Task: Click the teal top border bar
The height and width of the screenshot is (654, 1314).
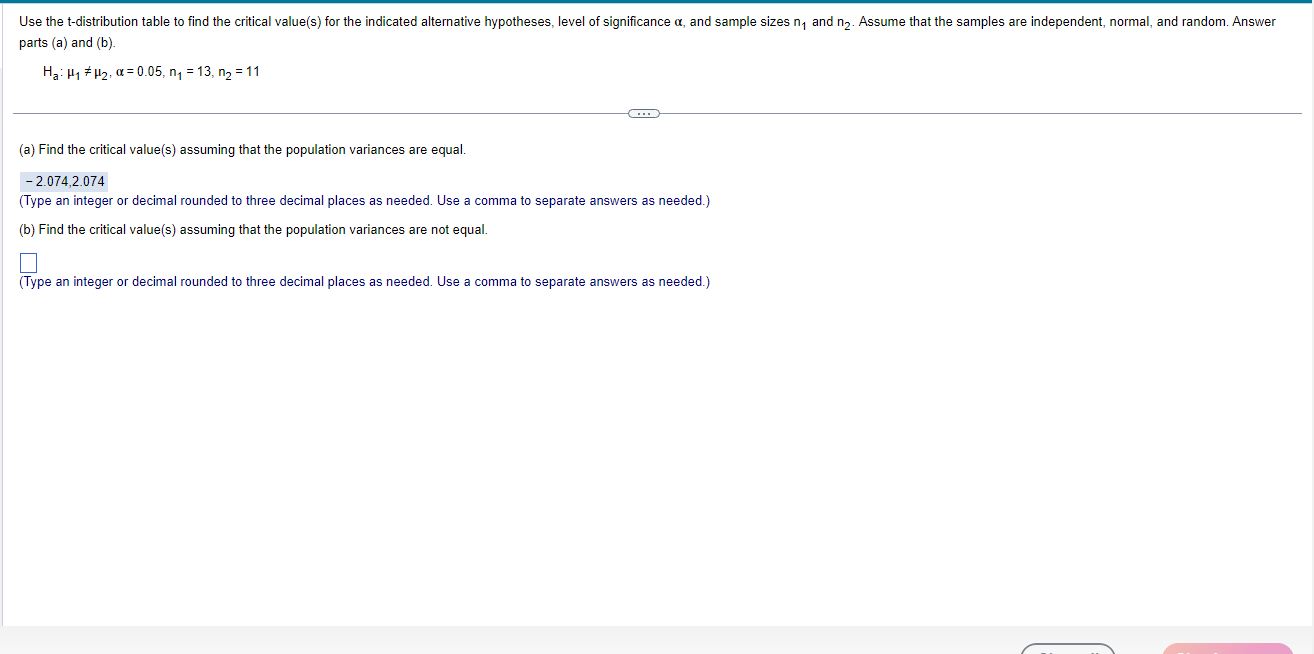Action: point(657,3)
